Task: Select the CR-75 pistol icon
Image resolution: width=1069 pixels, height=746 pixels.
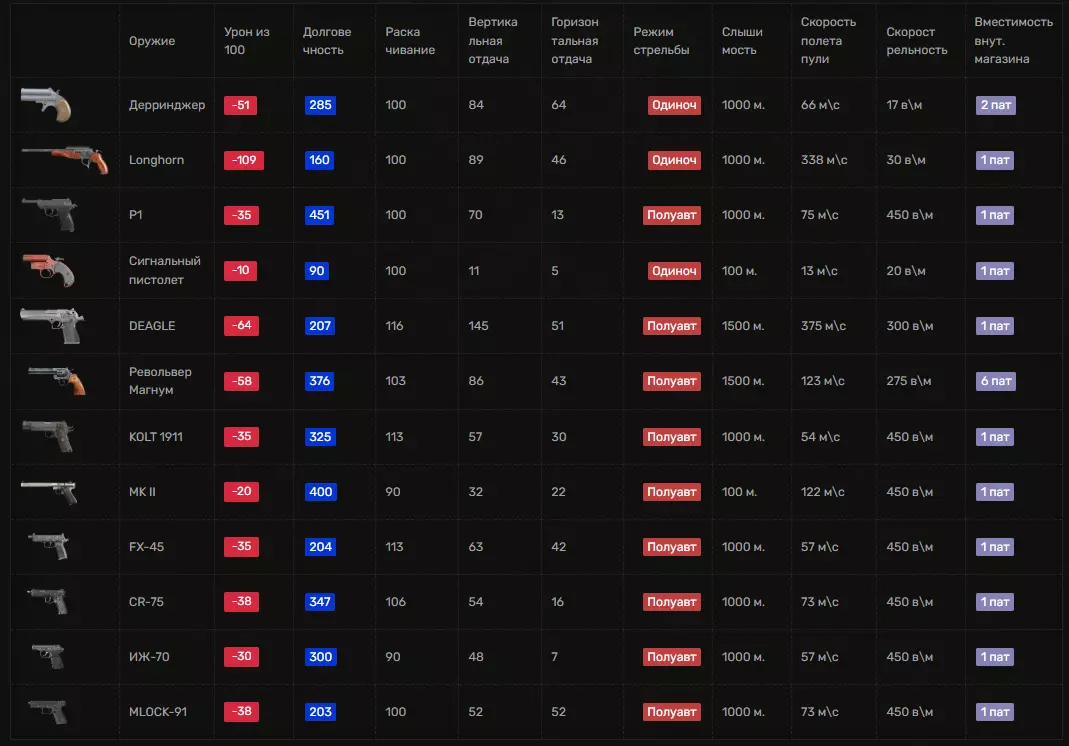Action: (48, 601)
